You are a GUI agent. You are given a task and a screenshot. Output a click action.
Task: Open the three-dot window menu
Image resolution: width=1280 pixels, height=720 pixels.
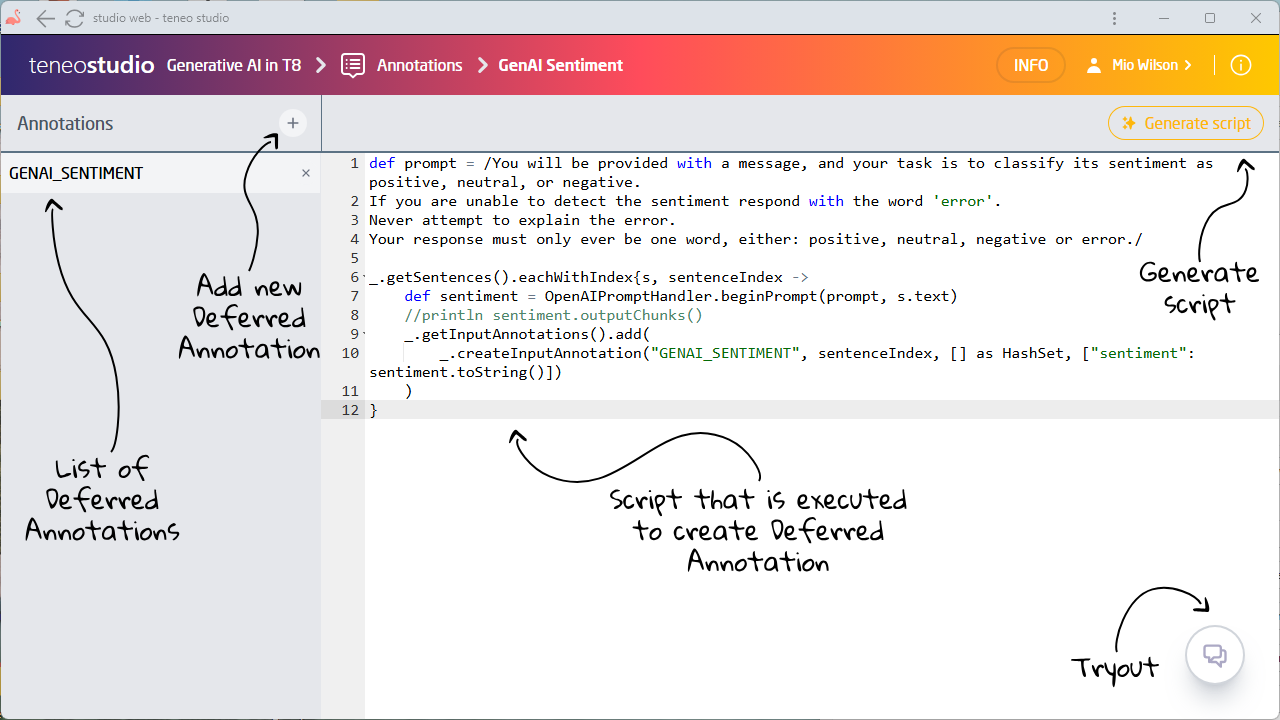coord(1115,18)
